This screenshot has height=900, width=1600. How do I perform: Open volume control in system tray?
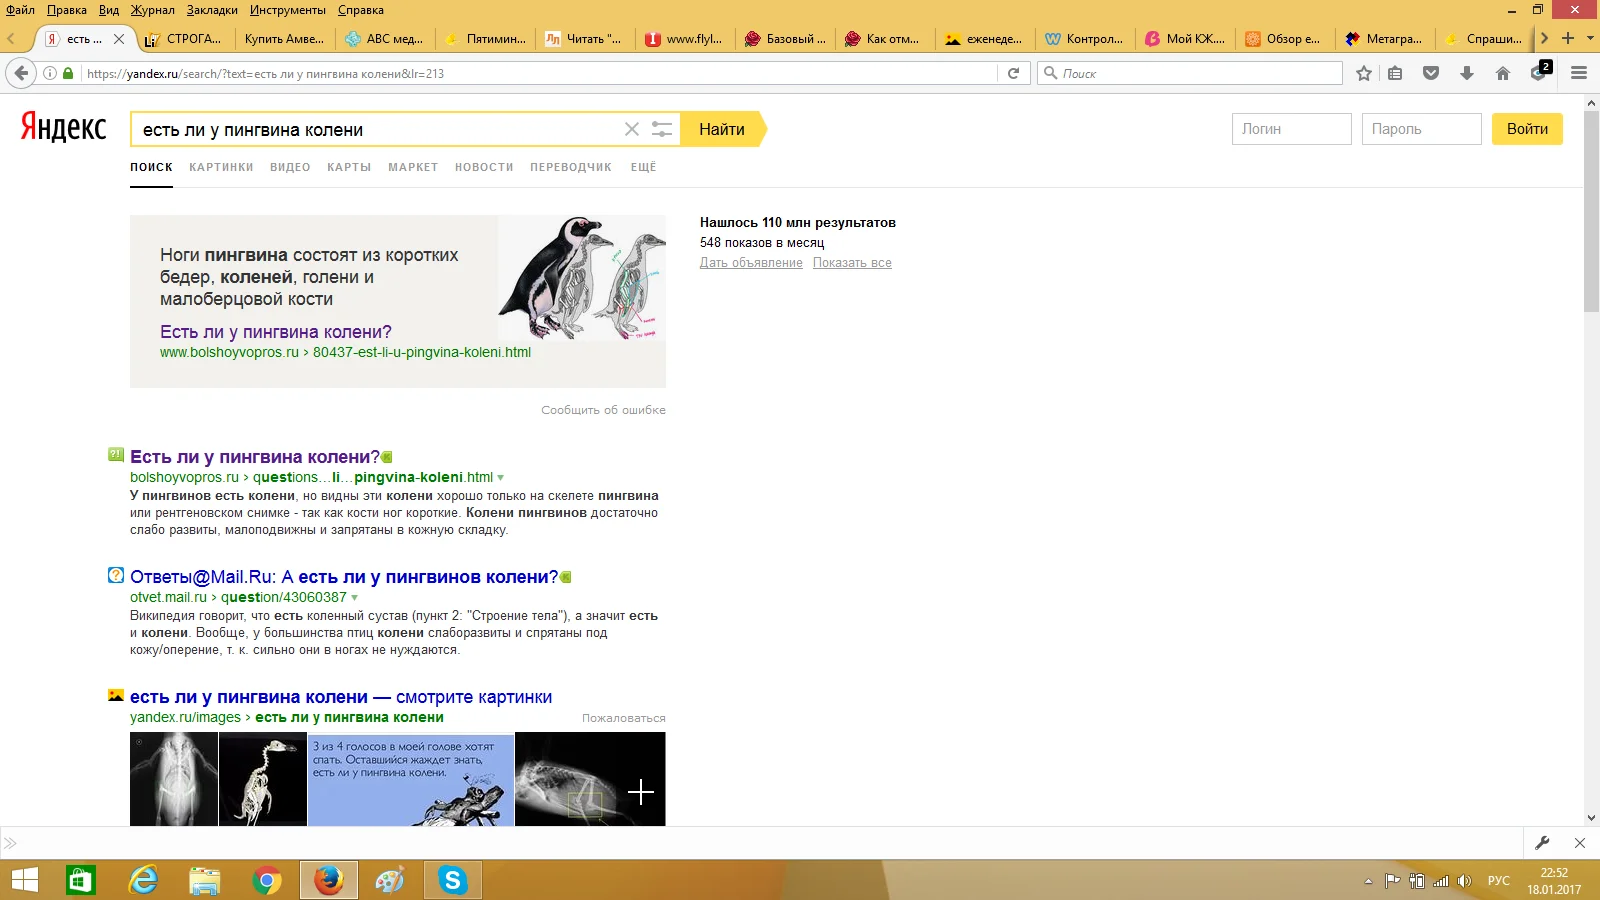tap(1465, 881)
